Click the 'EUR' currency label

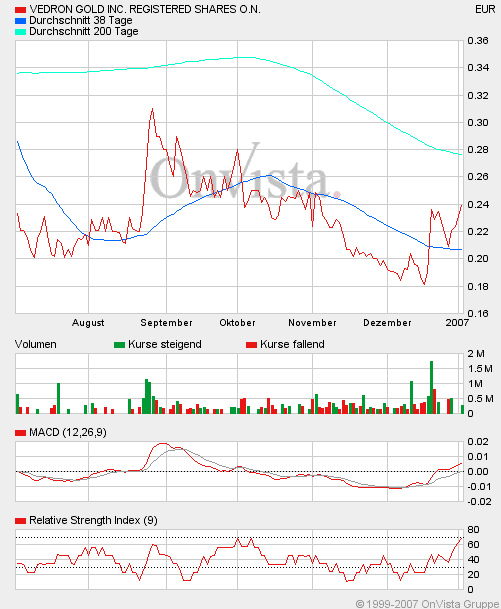tap(485, 9)
